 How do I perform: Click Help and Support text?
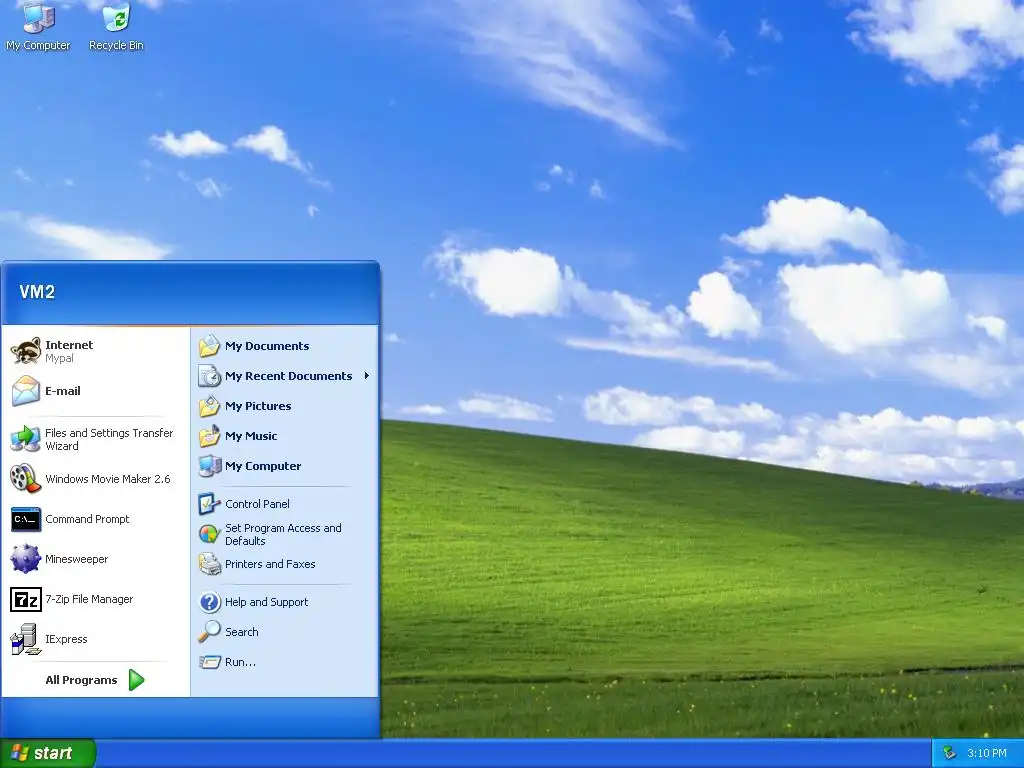click(x=266, y=602)
